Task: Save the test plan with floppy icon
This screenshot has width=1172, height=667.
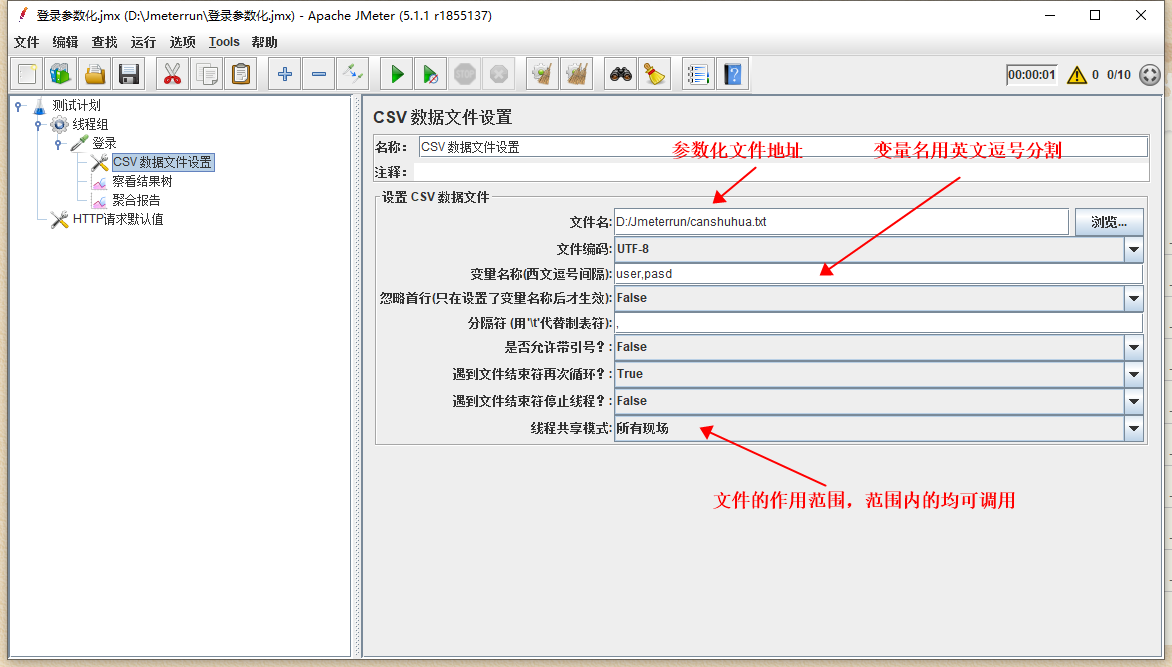Action: pos(129,74)
